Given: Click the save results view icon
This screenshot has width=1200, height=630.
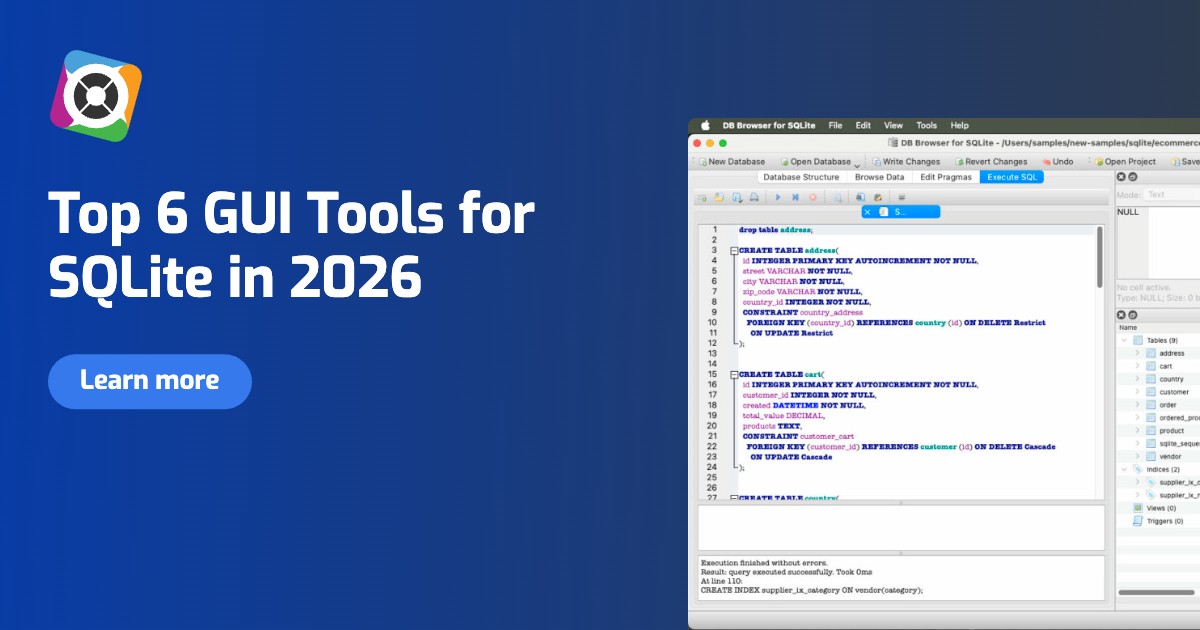Looking at the screenshot, I should (x=837, y=198).
